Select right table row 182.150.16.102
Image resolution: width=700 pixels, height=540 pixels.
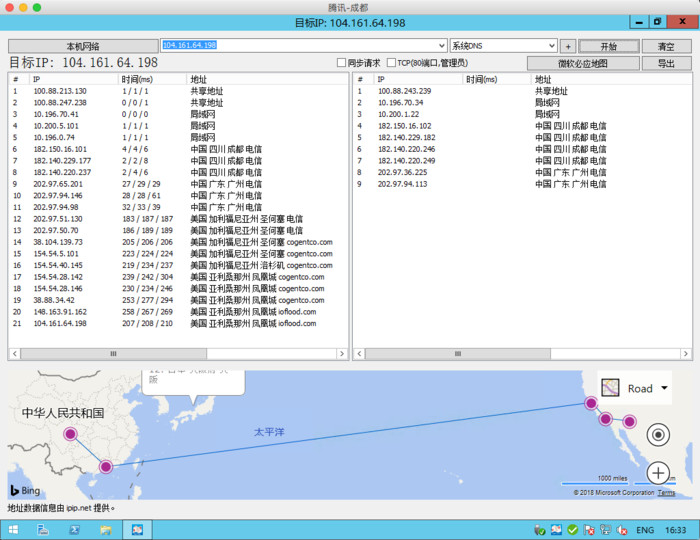pyautogui.click(x=522, y=126)
